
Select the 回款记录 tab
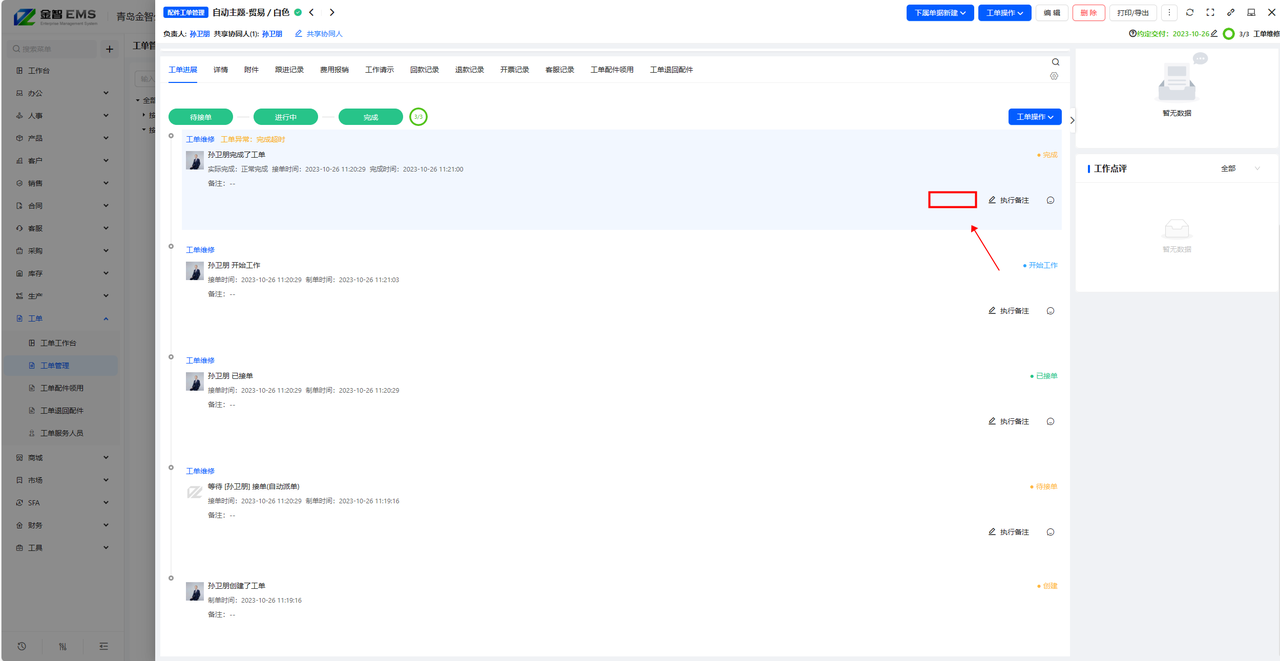[425, 70]
